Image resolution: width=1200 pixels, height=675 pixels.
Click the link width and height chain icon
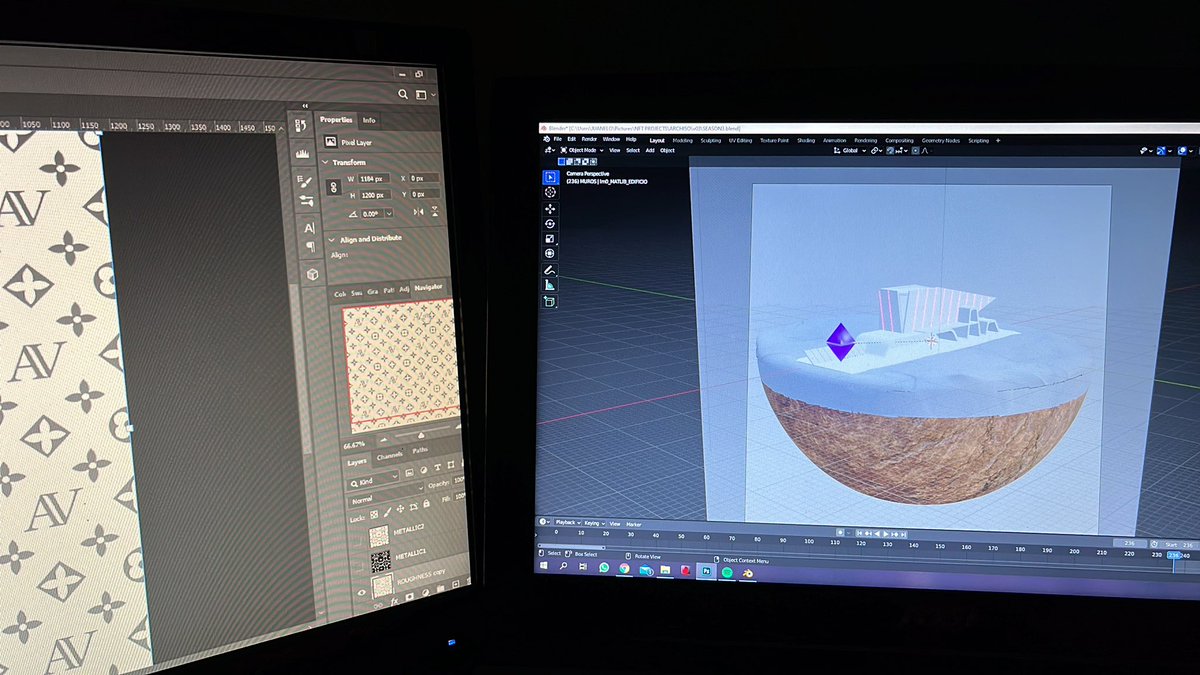coord(333,186)
